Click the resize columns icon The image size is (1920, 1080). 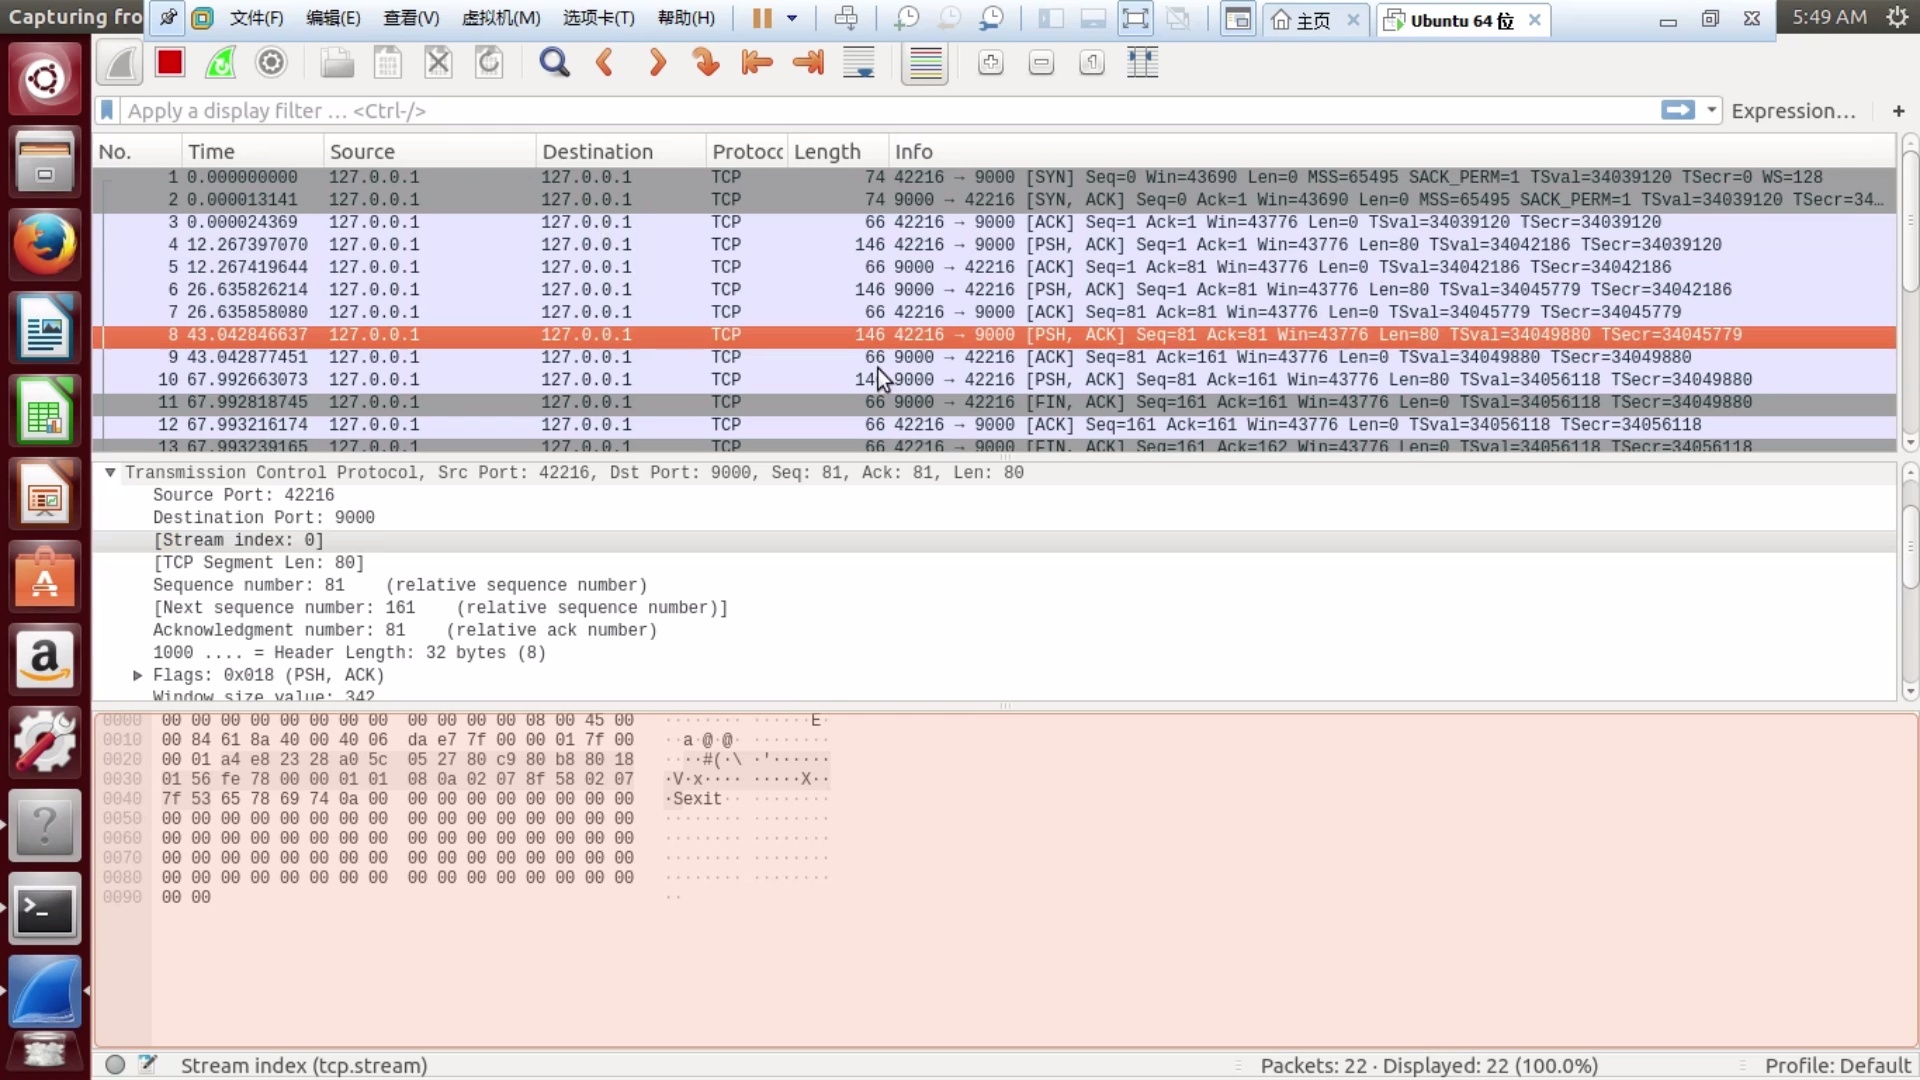(x=1142, y=63)
